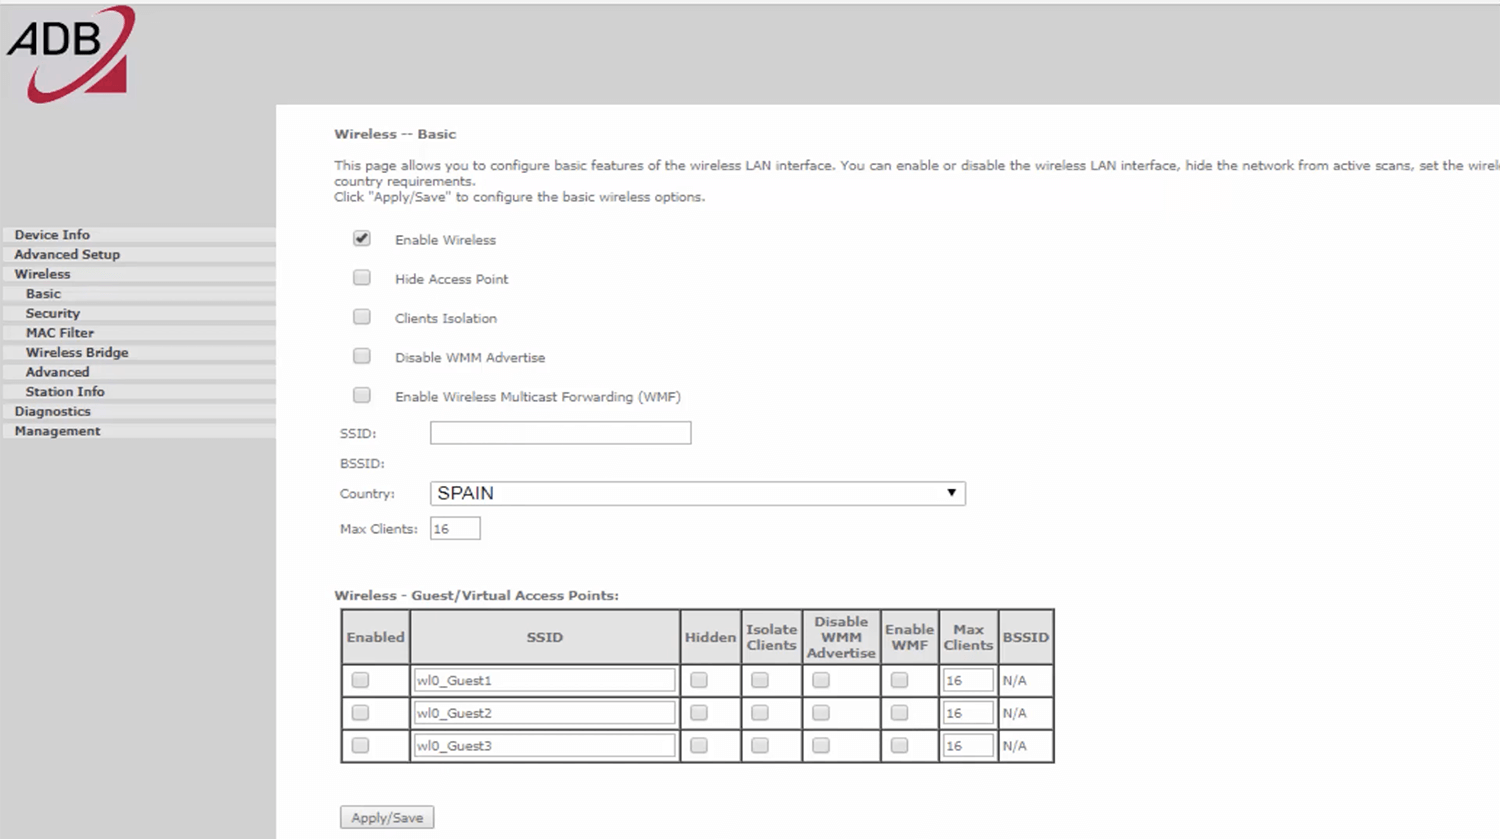This screenshot has height=839, width=1500.
Task: Open Device Info menu
Action: [52, 235]
